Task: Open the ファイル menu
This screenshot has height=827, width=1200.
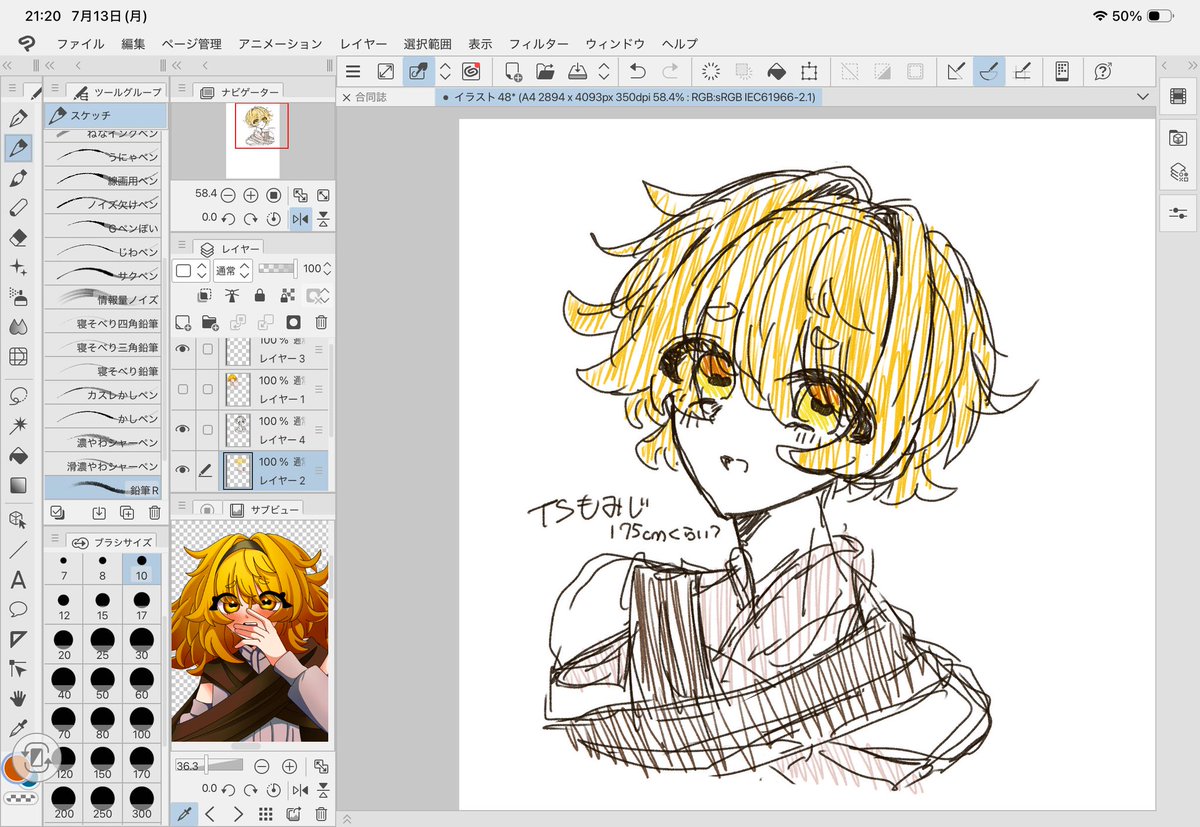Action: 81,44
